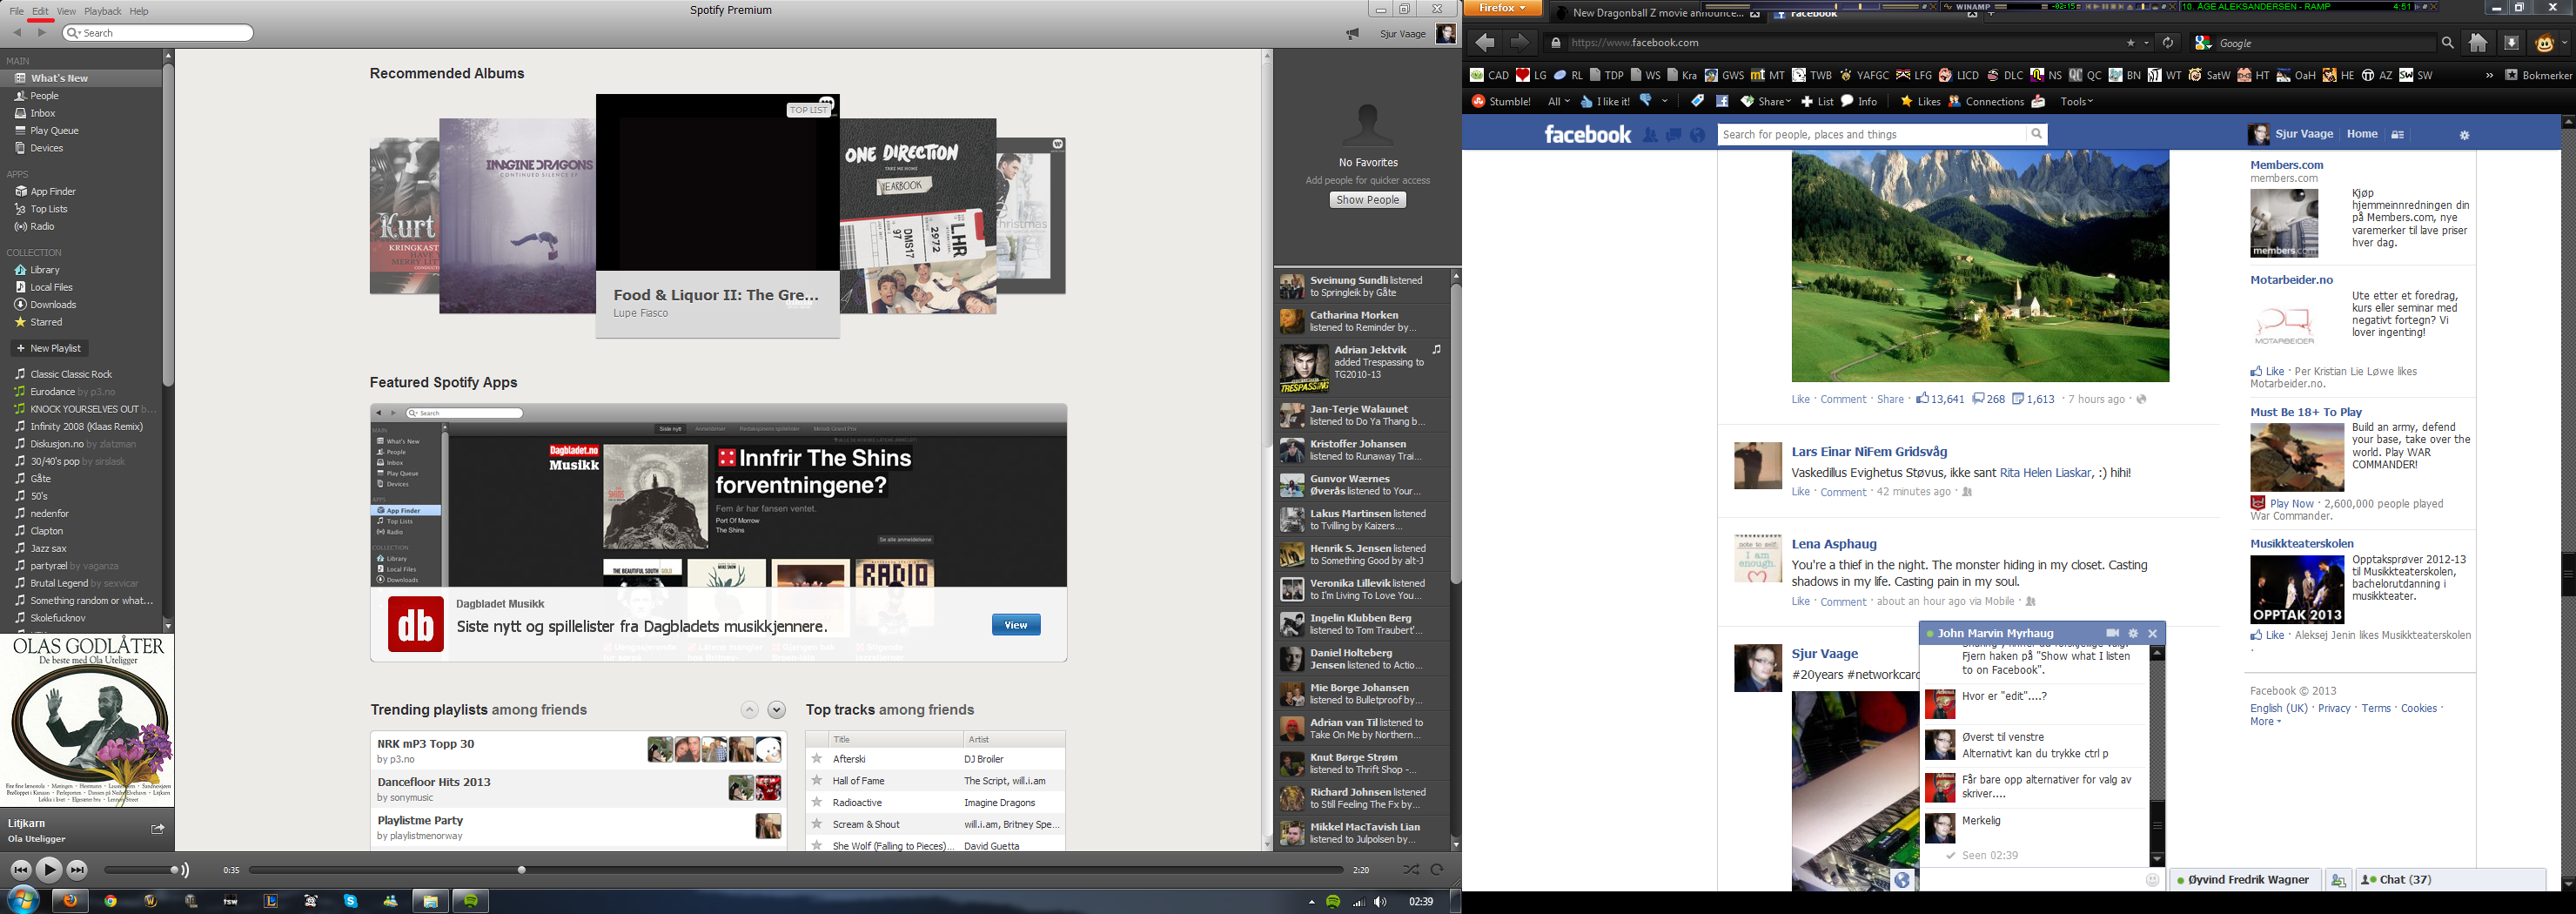The width and height of the screenshot is (2576, 914).
Task: Reload the Facebook page in Firefox
Action: tap(2167, 43)
